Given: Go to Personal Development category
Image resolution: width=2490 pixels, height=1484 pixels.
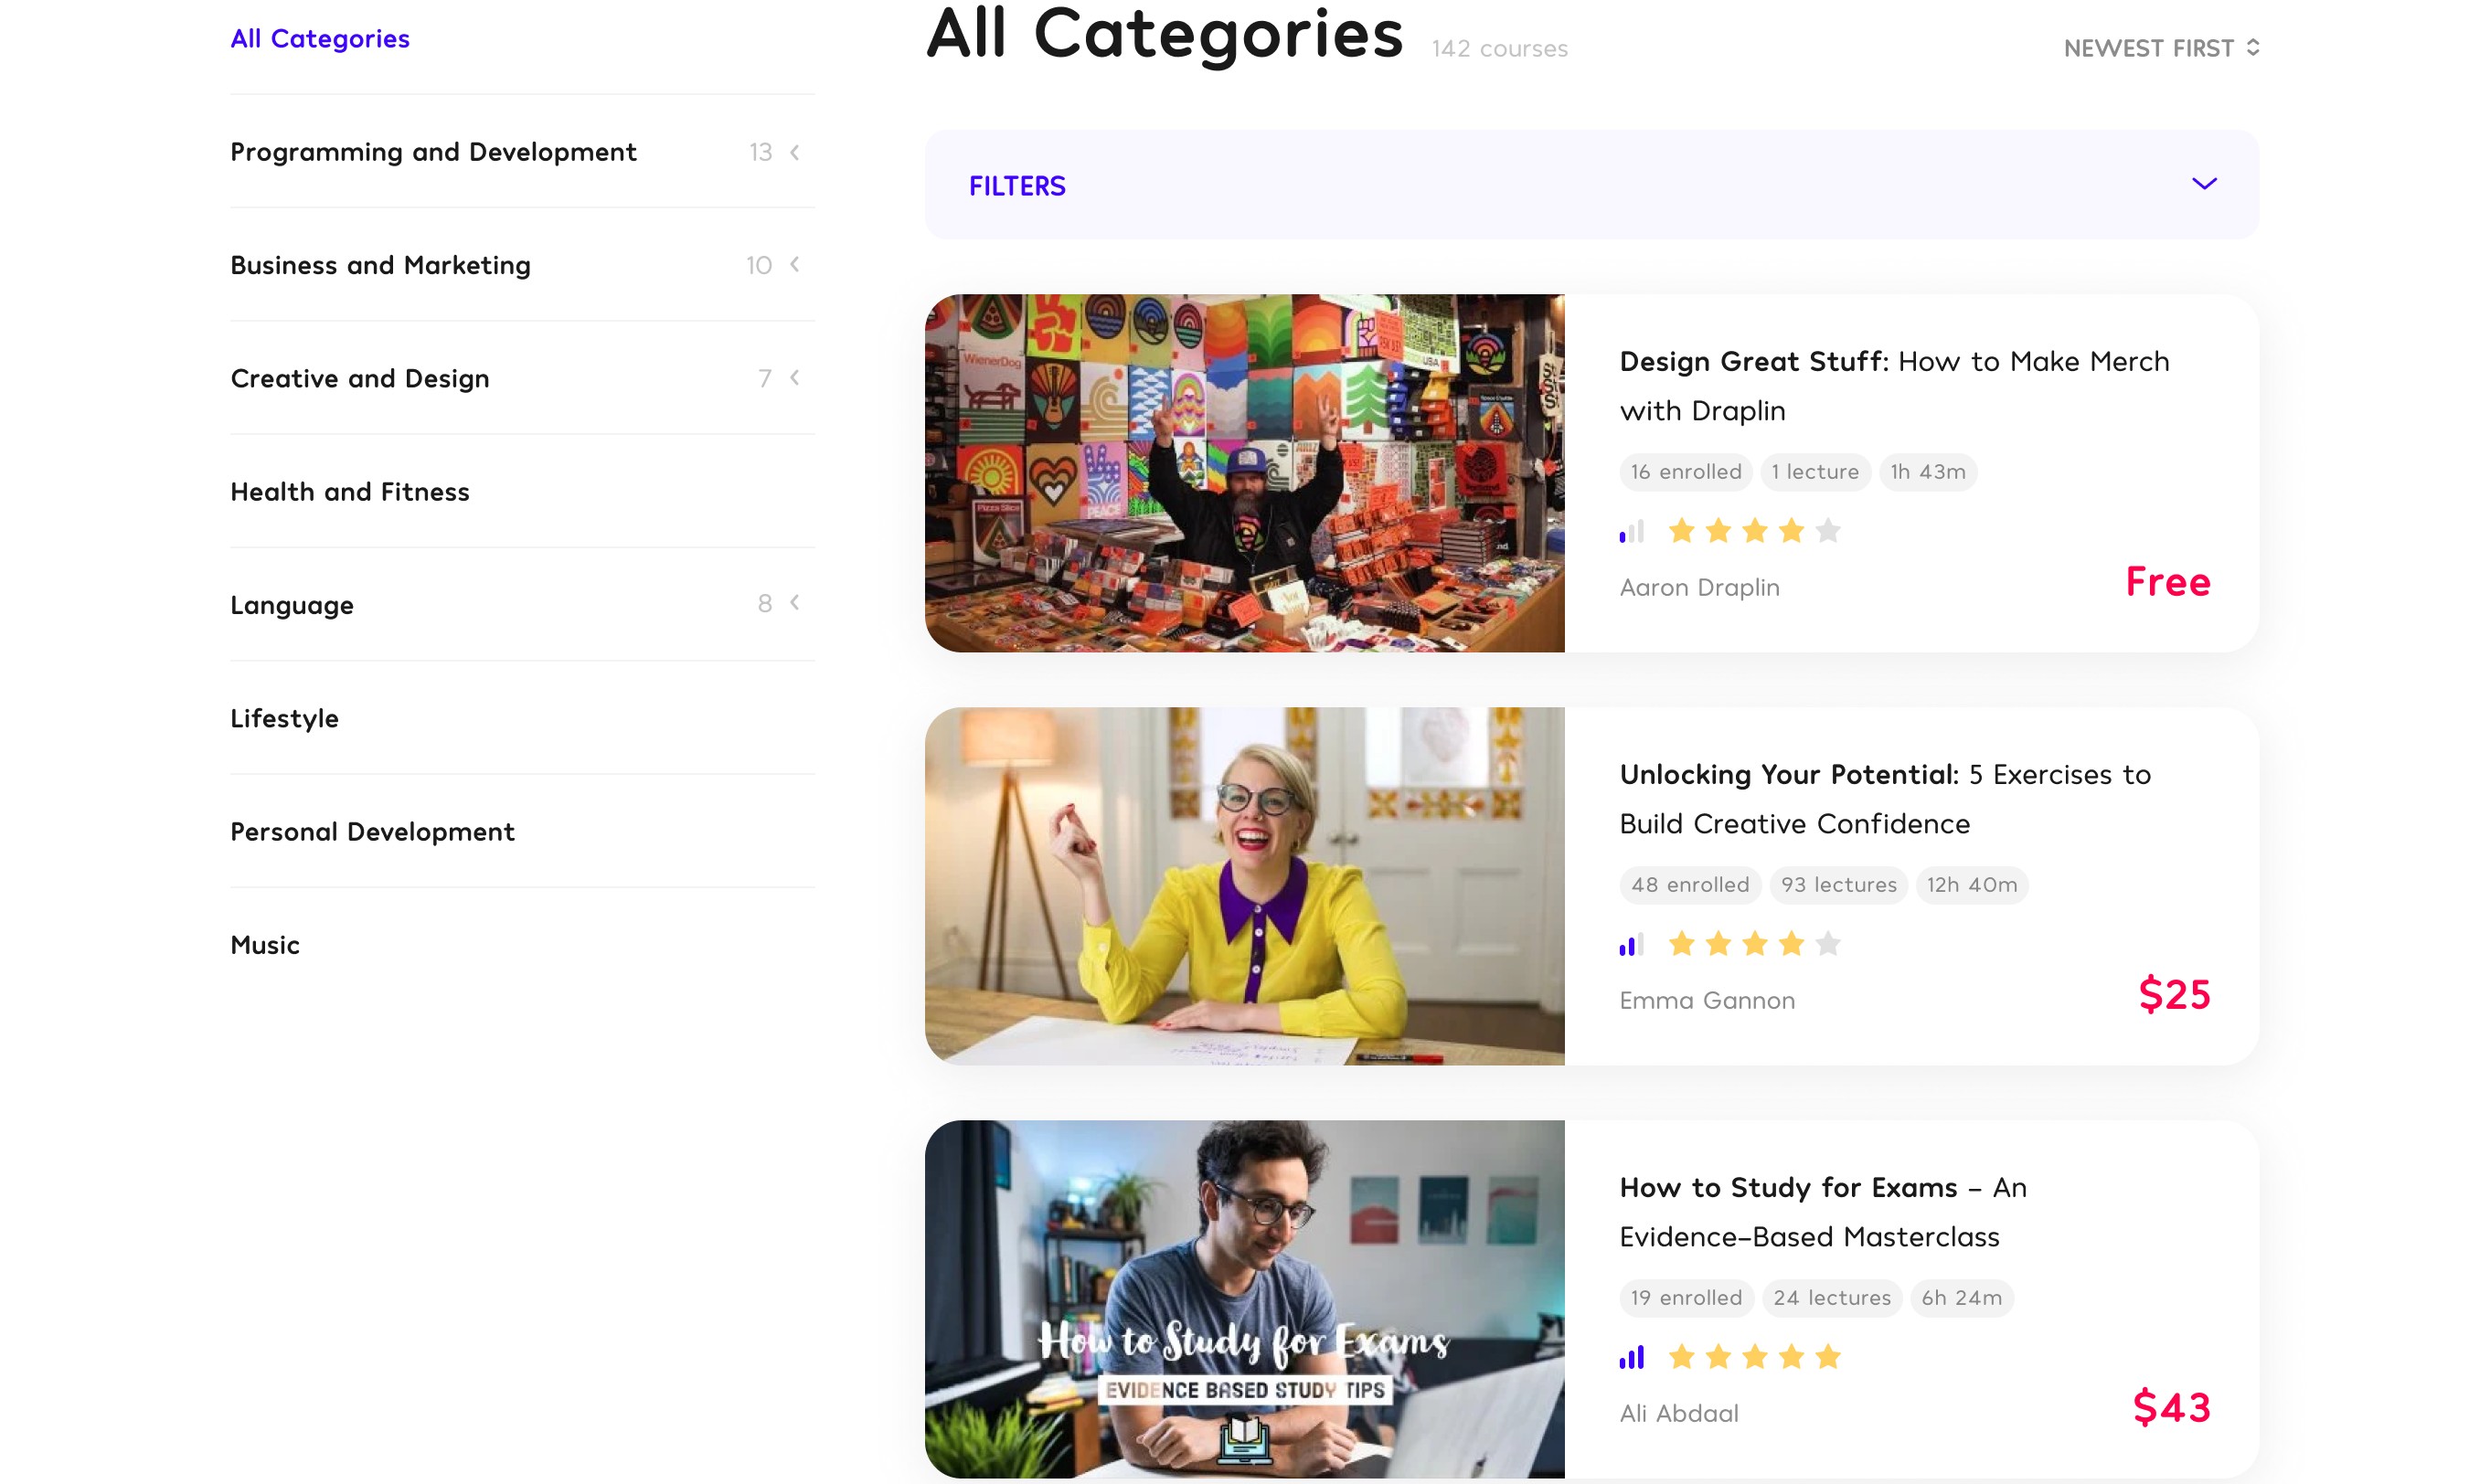Looking at the screenshot, I should [x=372, y=832].
